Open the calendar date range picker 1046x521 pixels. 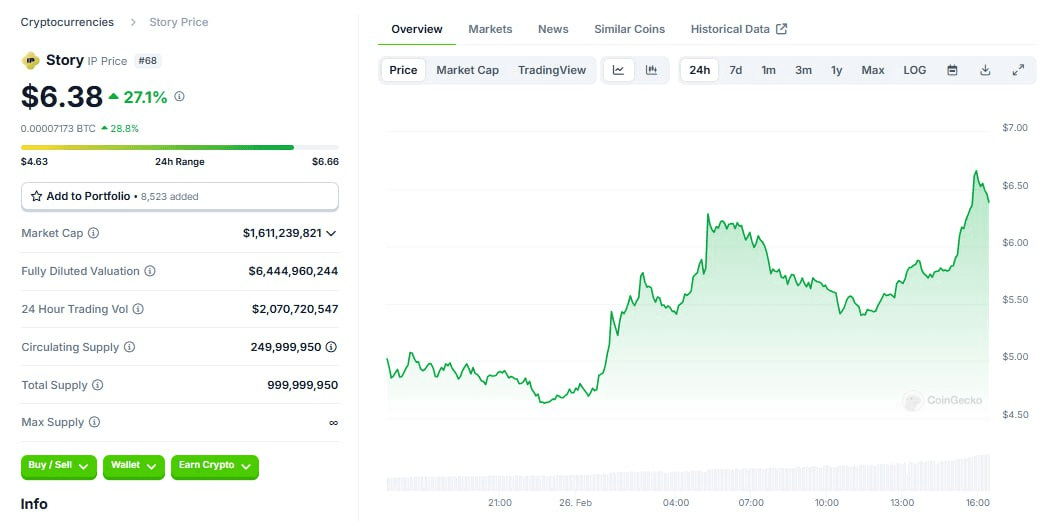(x=953, y=70)
